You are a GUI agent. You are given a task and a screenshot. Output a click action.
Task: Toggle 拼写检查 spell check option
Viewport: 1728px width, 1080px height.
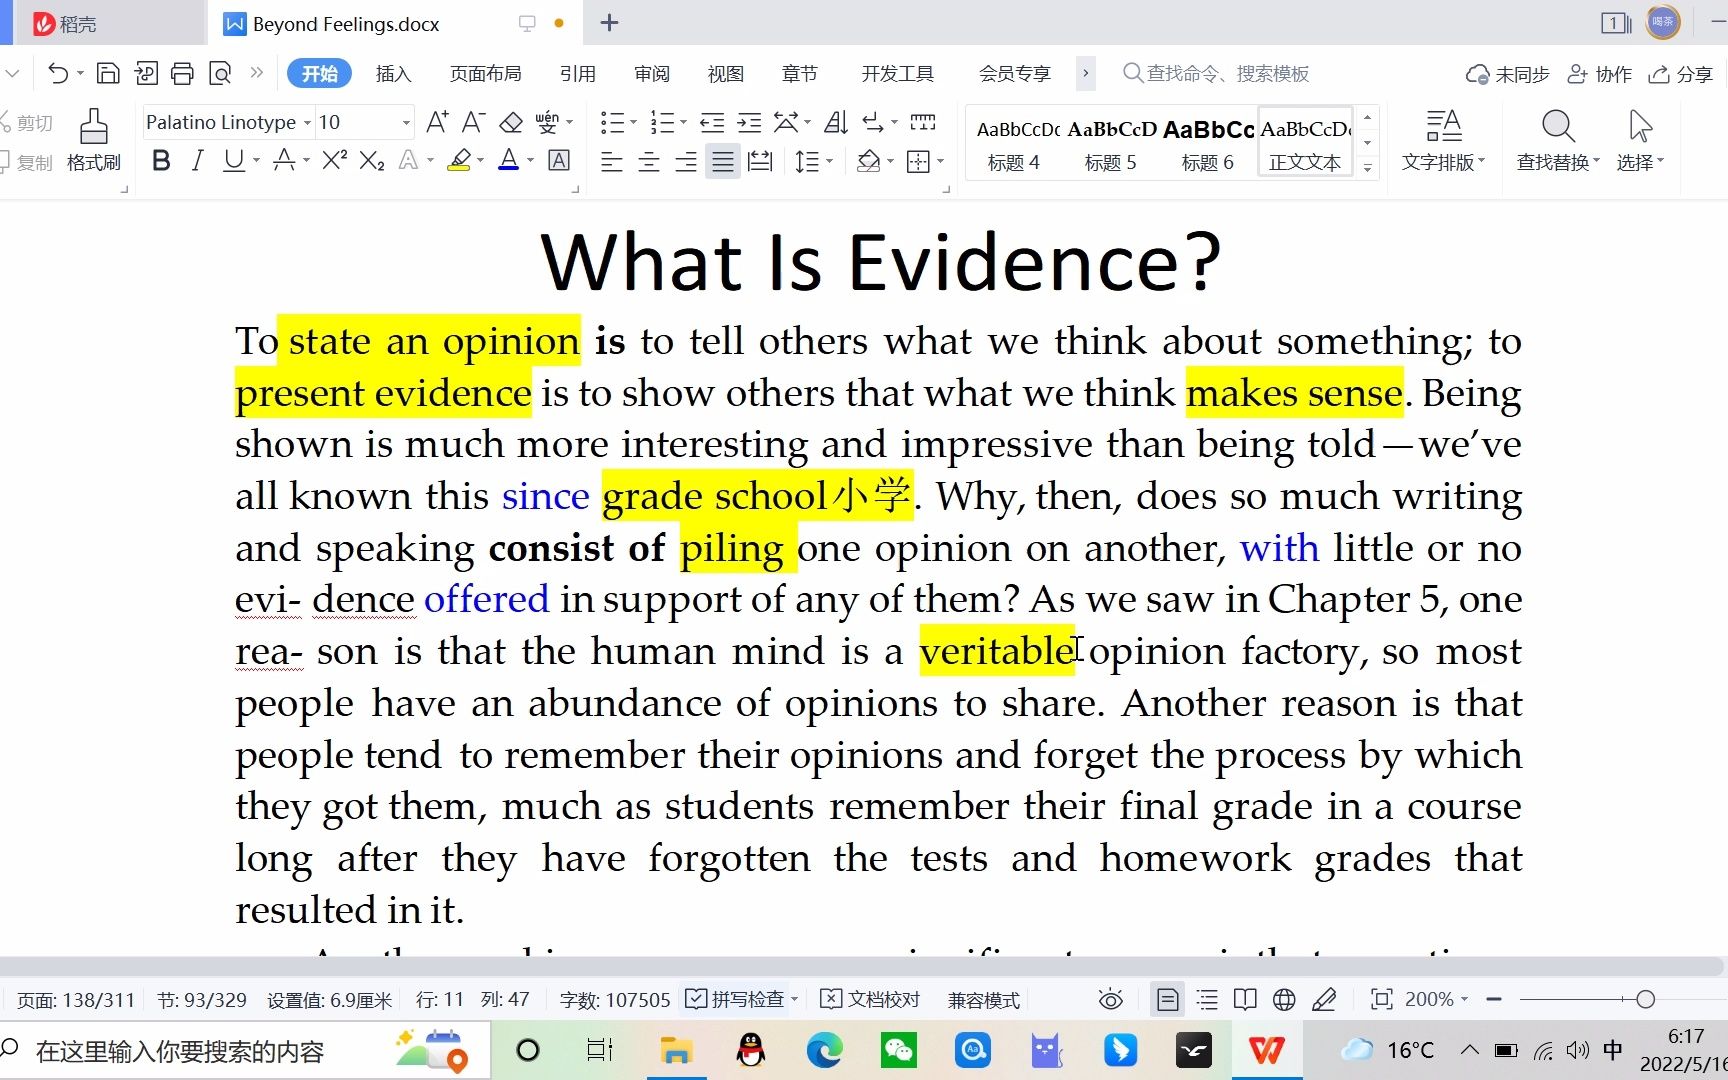pyautogui.click(x=740, y=999)
